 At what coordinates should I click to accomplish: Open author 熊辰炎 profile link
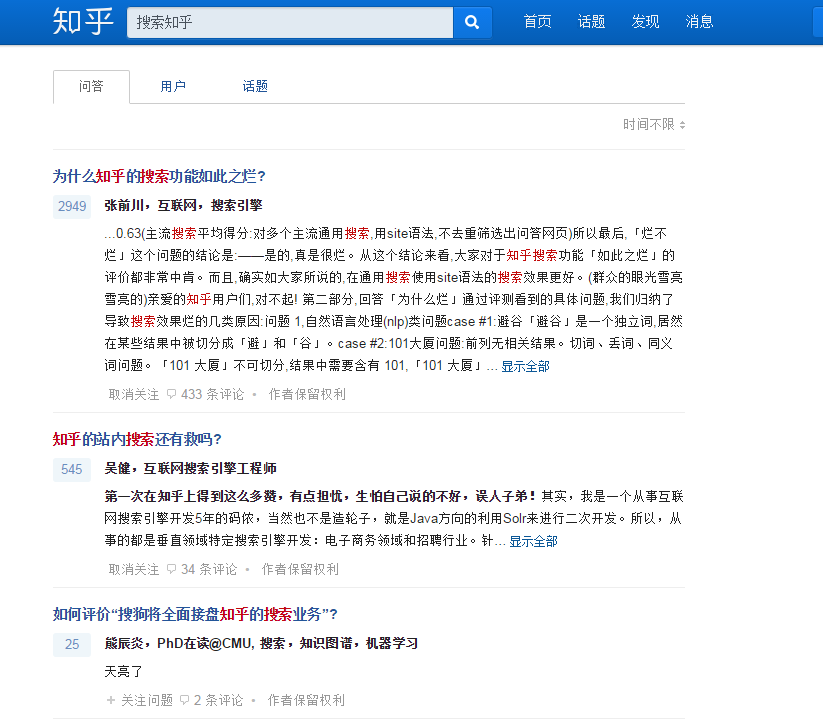124,643
